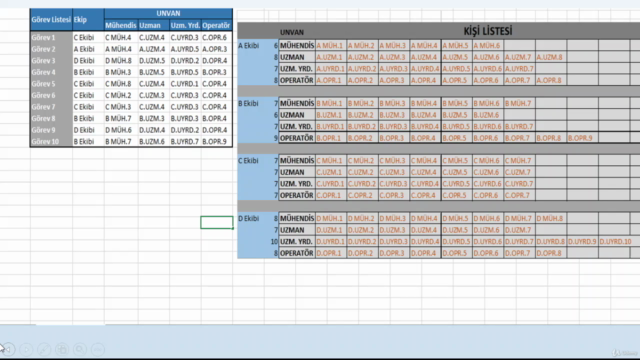Click the 'Görev 4' row label

pyautogui.click(x=51, y=72)
